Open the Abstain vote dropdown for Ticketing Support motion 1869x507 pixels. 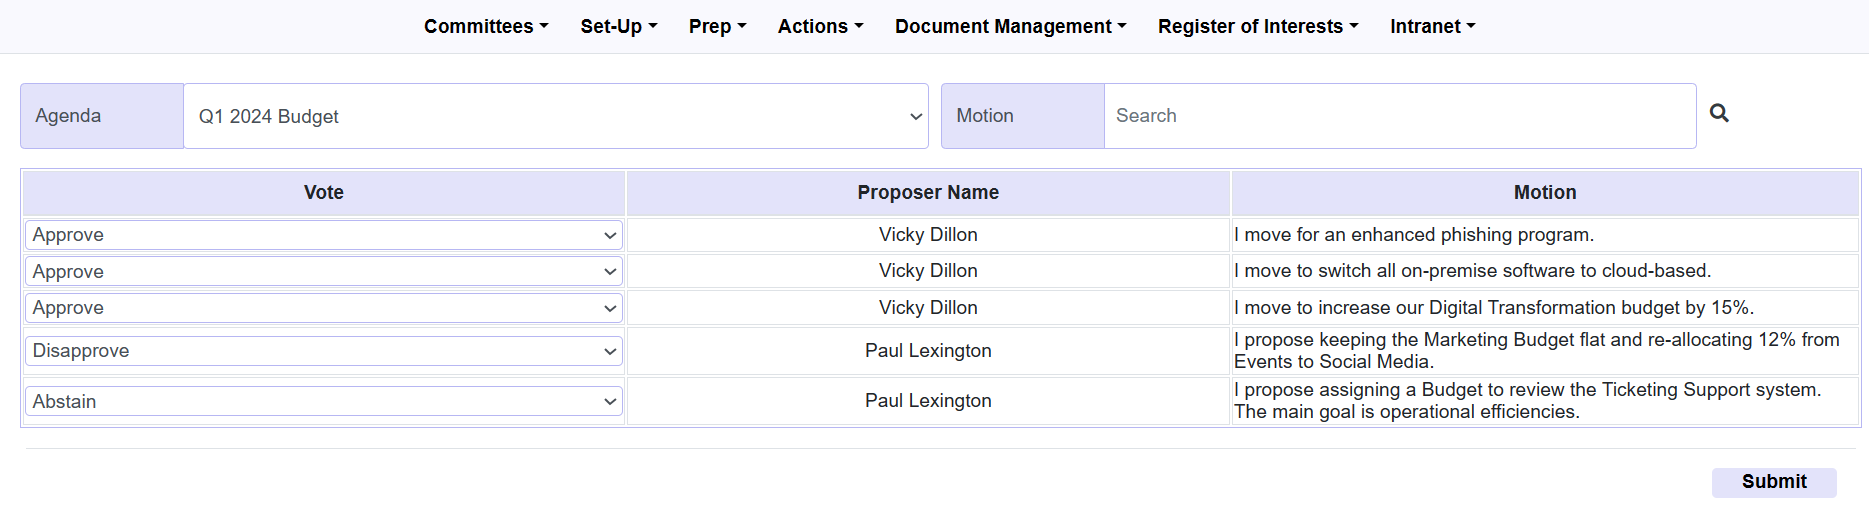[x=324, y=401]
